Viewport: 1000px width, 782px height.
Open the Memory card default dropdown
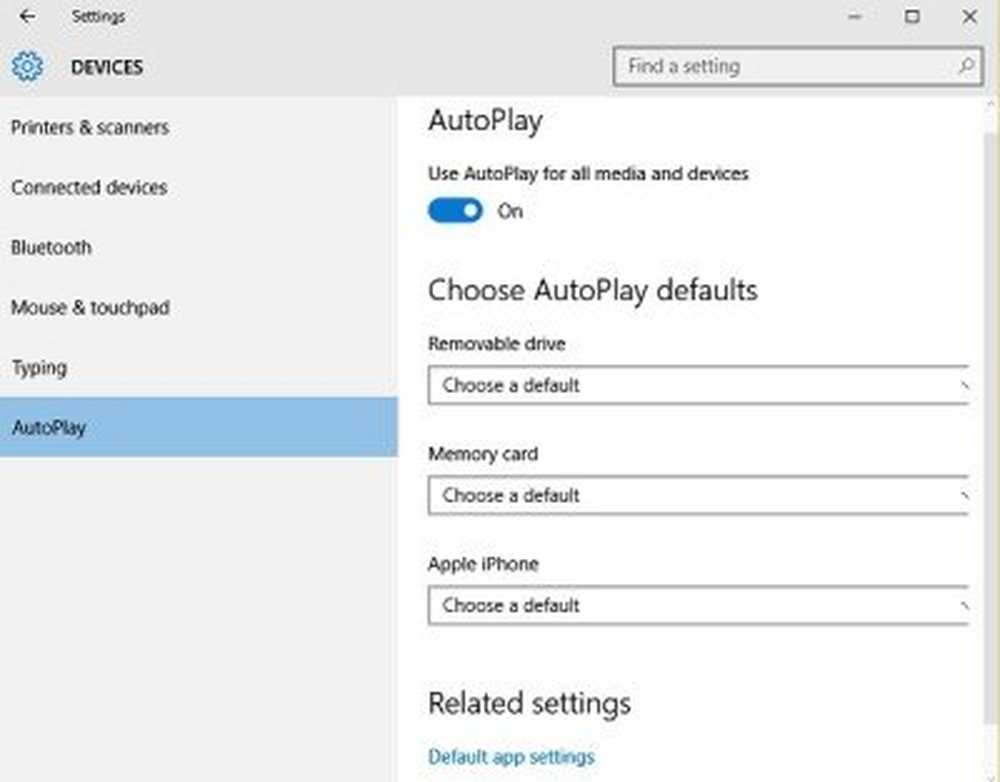pos(699,495)
